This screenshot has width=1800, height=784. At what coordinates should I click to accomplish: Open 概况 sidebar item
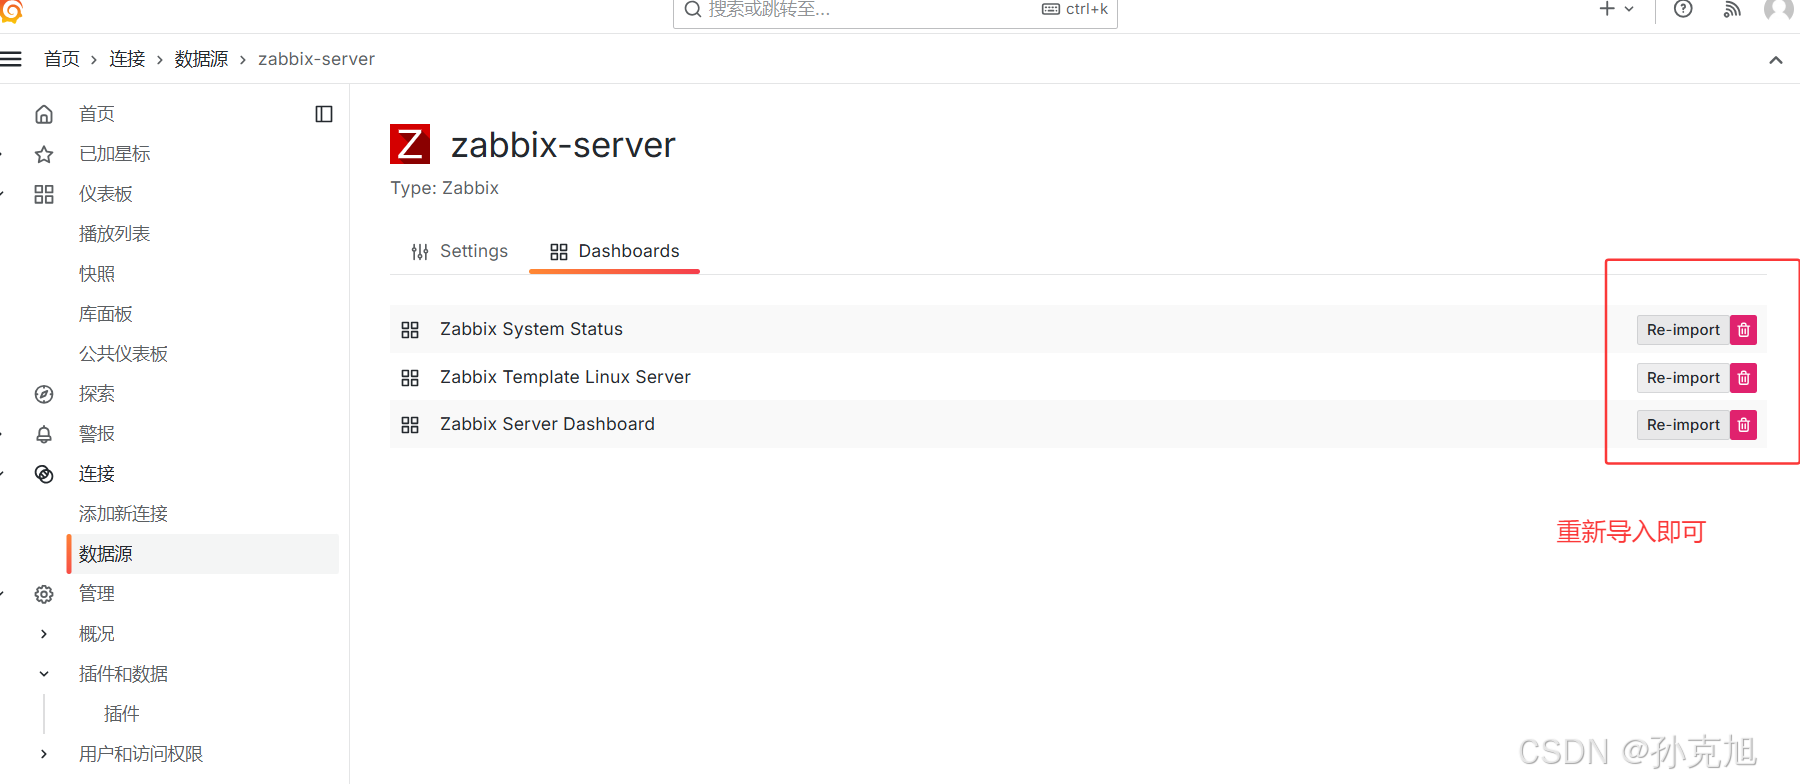pyautogui.click(x=97, y=634)
